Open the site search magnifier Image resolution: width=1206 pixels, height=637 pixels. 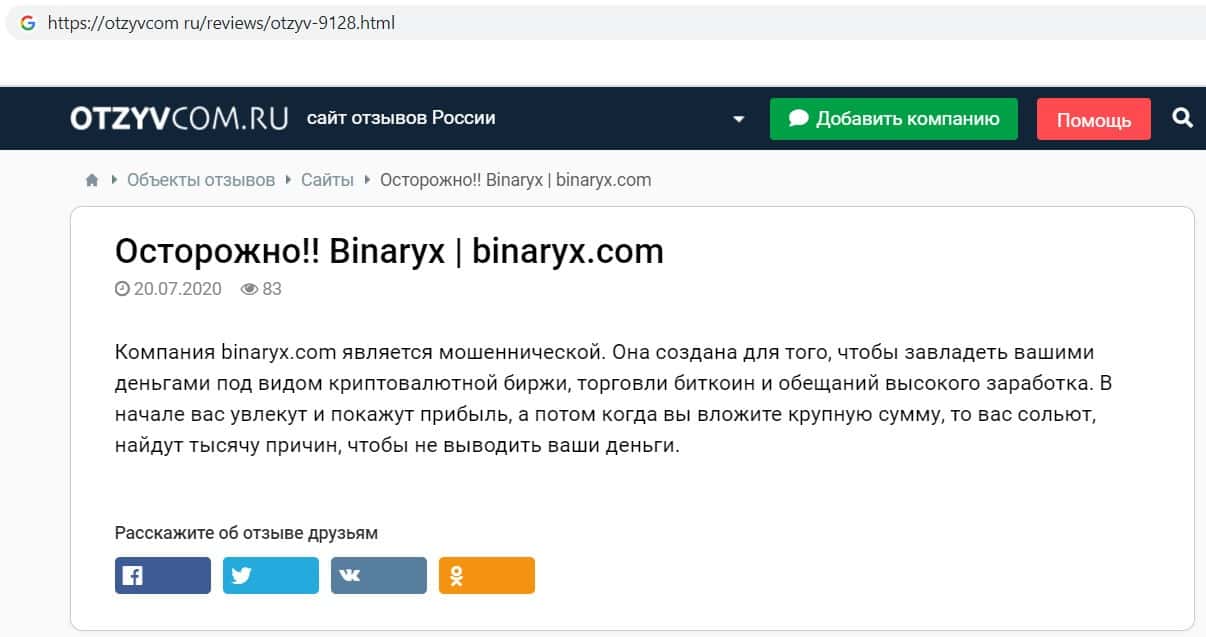(1182, 118)
